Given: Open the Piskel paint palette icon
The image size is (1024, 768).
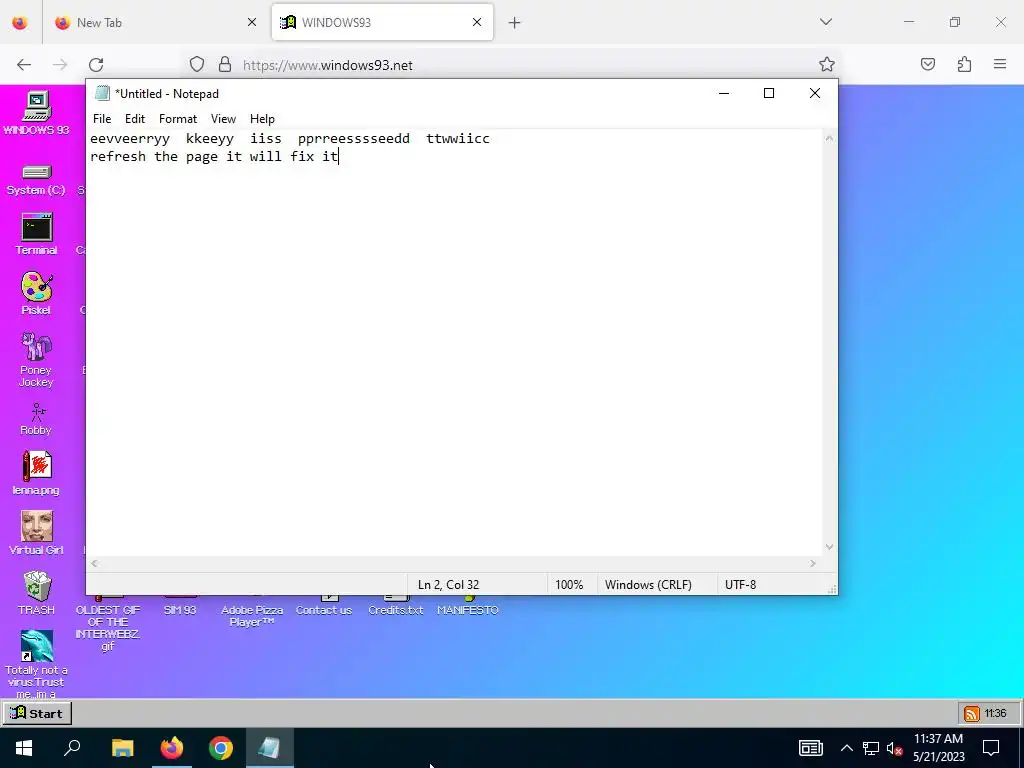Looking at the screenshot, I should point(37,293).
